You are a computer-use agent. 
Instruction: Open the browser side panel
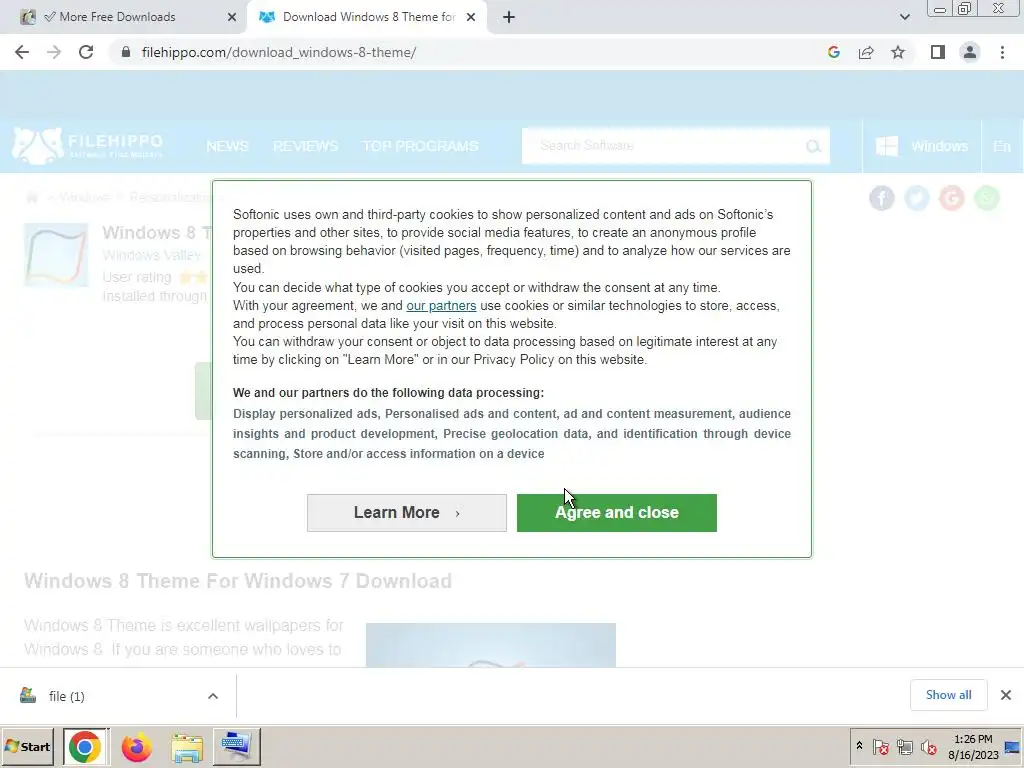pos(938,52)
